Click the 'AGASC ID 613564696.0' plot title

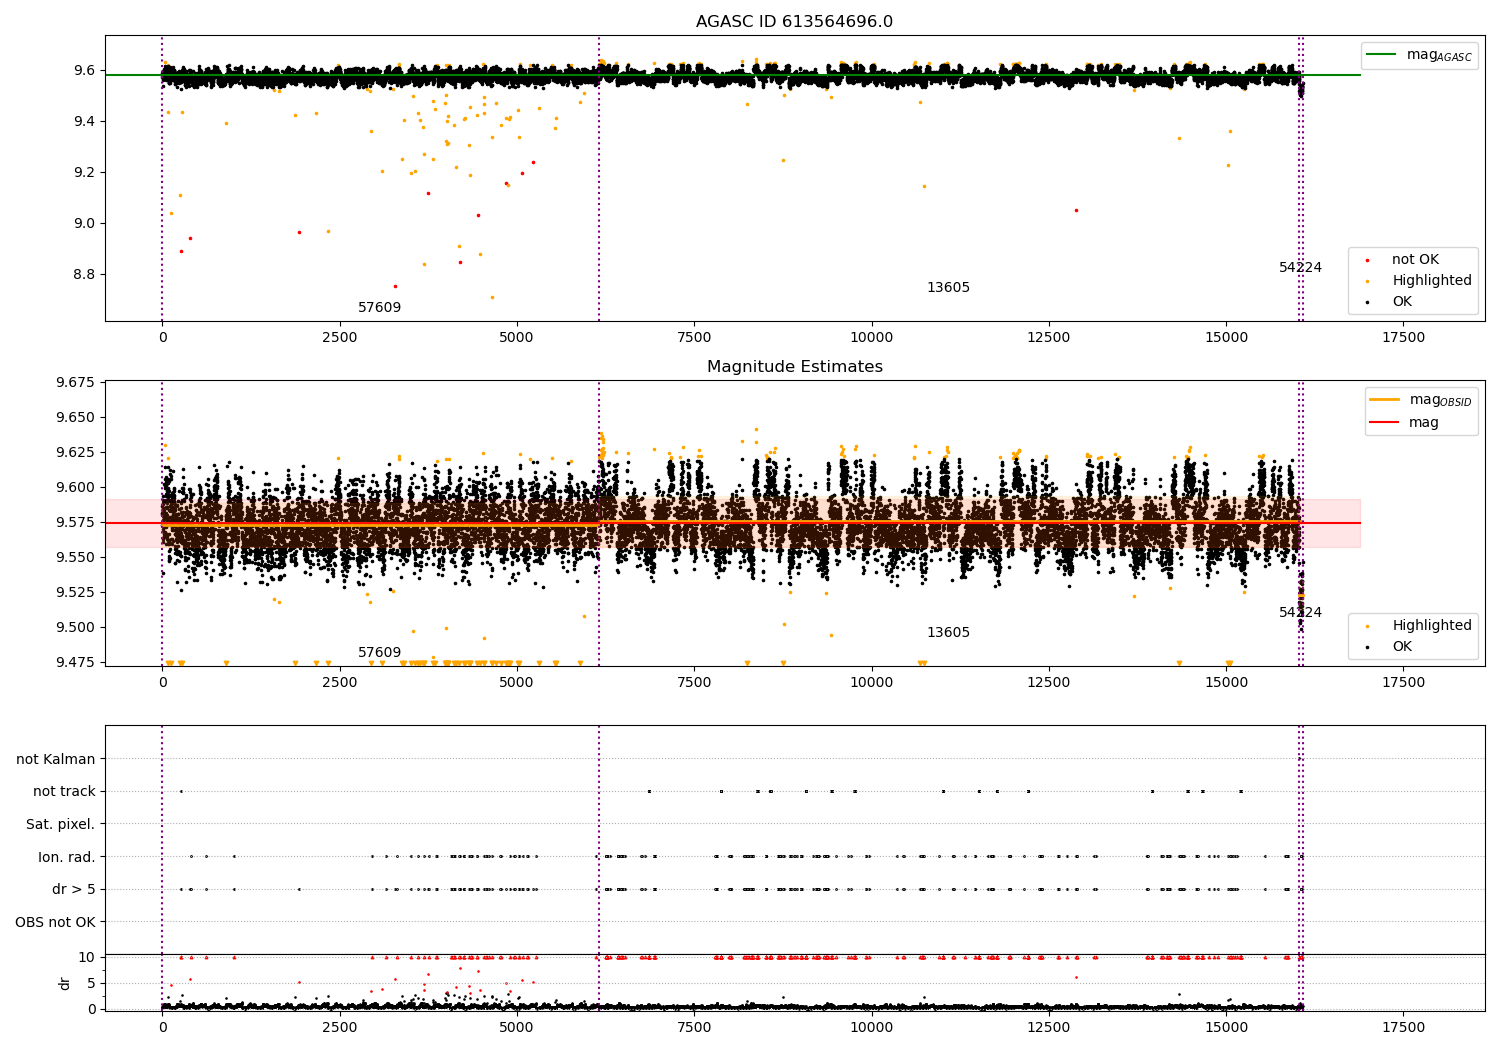[x=794, y=22]
